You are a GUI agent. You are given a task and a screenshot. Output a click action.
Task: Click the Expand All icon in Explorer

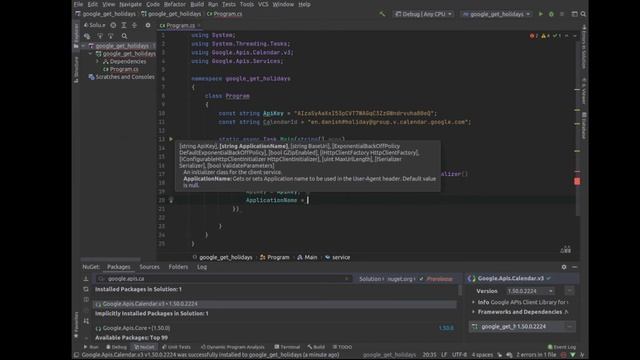point(124,25)
